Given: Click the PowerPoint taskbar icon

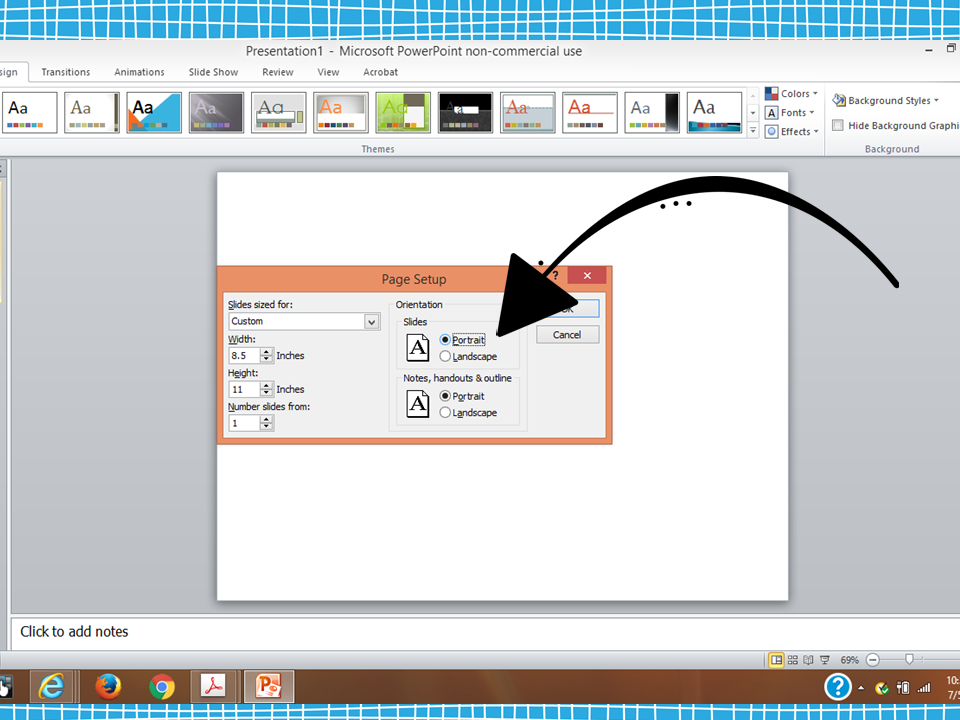Looking at the screenshot, I should tap(268, 686).
